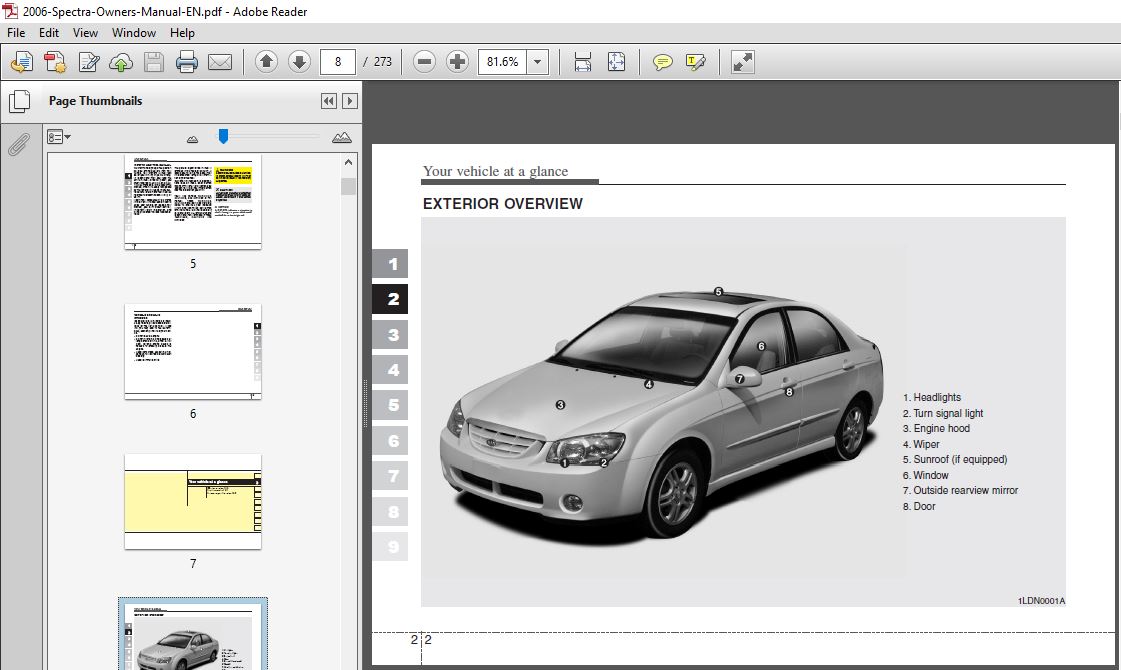Click the scrolling mode page icon
This screenshot has width=1121, height=670.
[583, 62]
